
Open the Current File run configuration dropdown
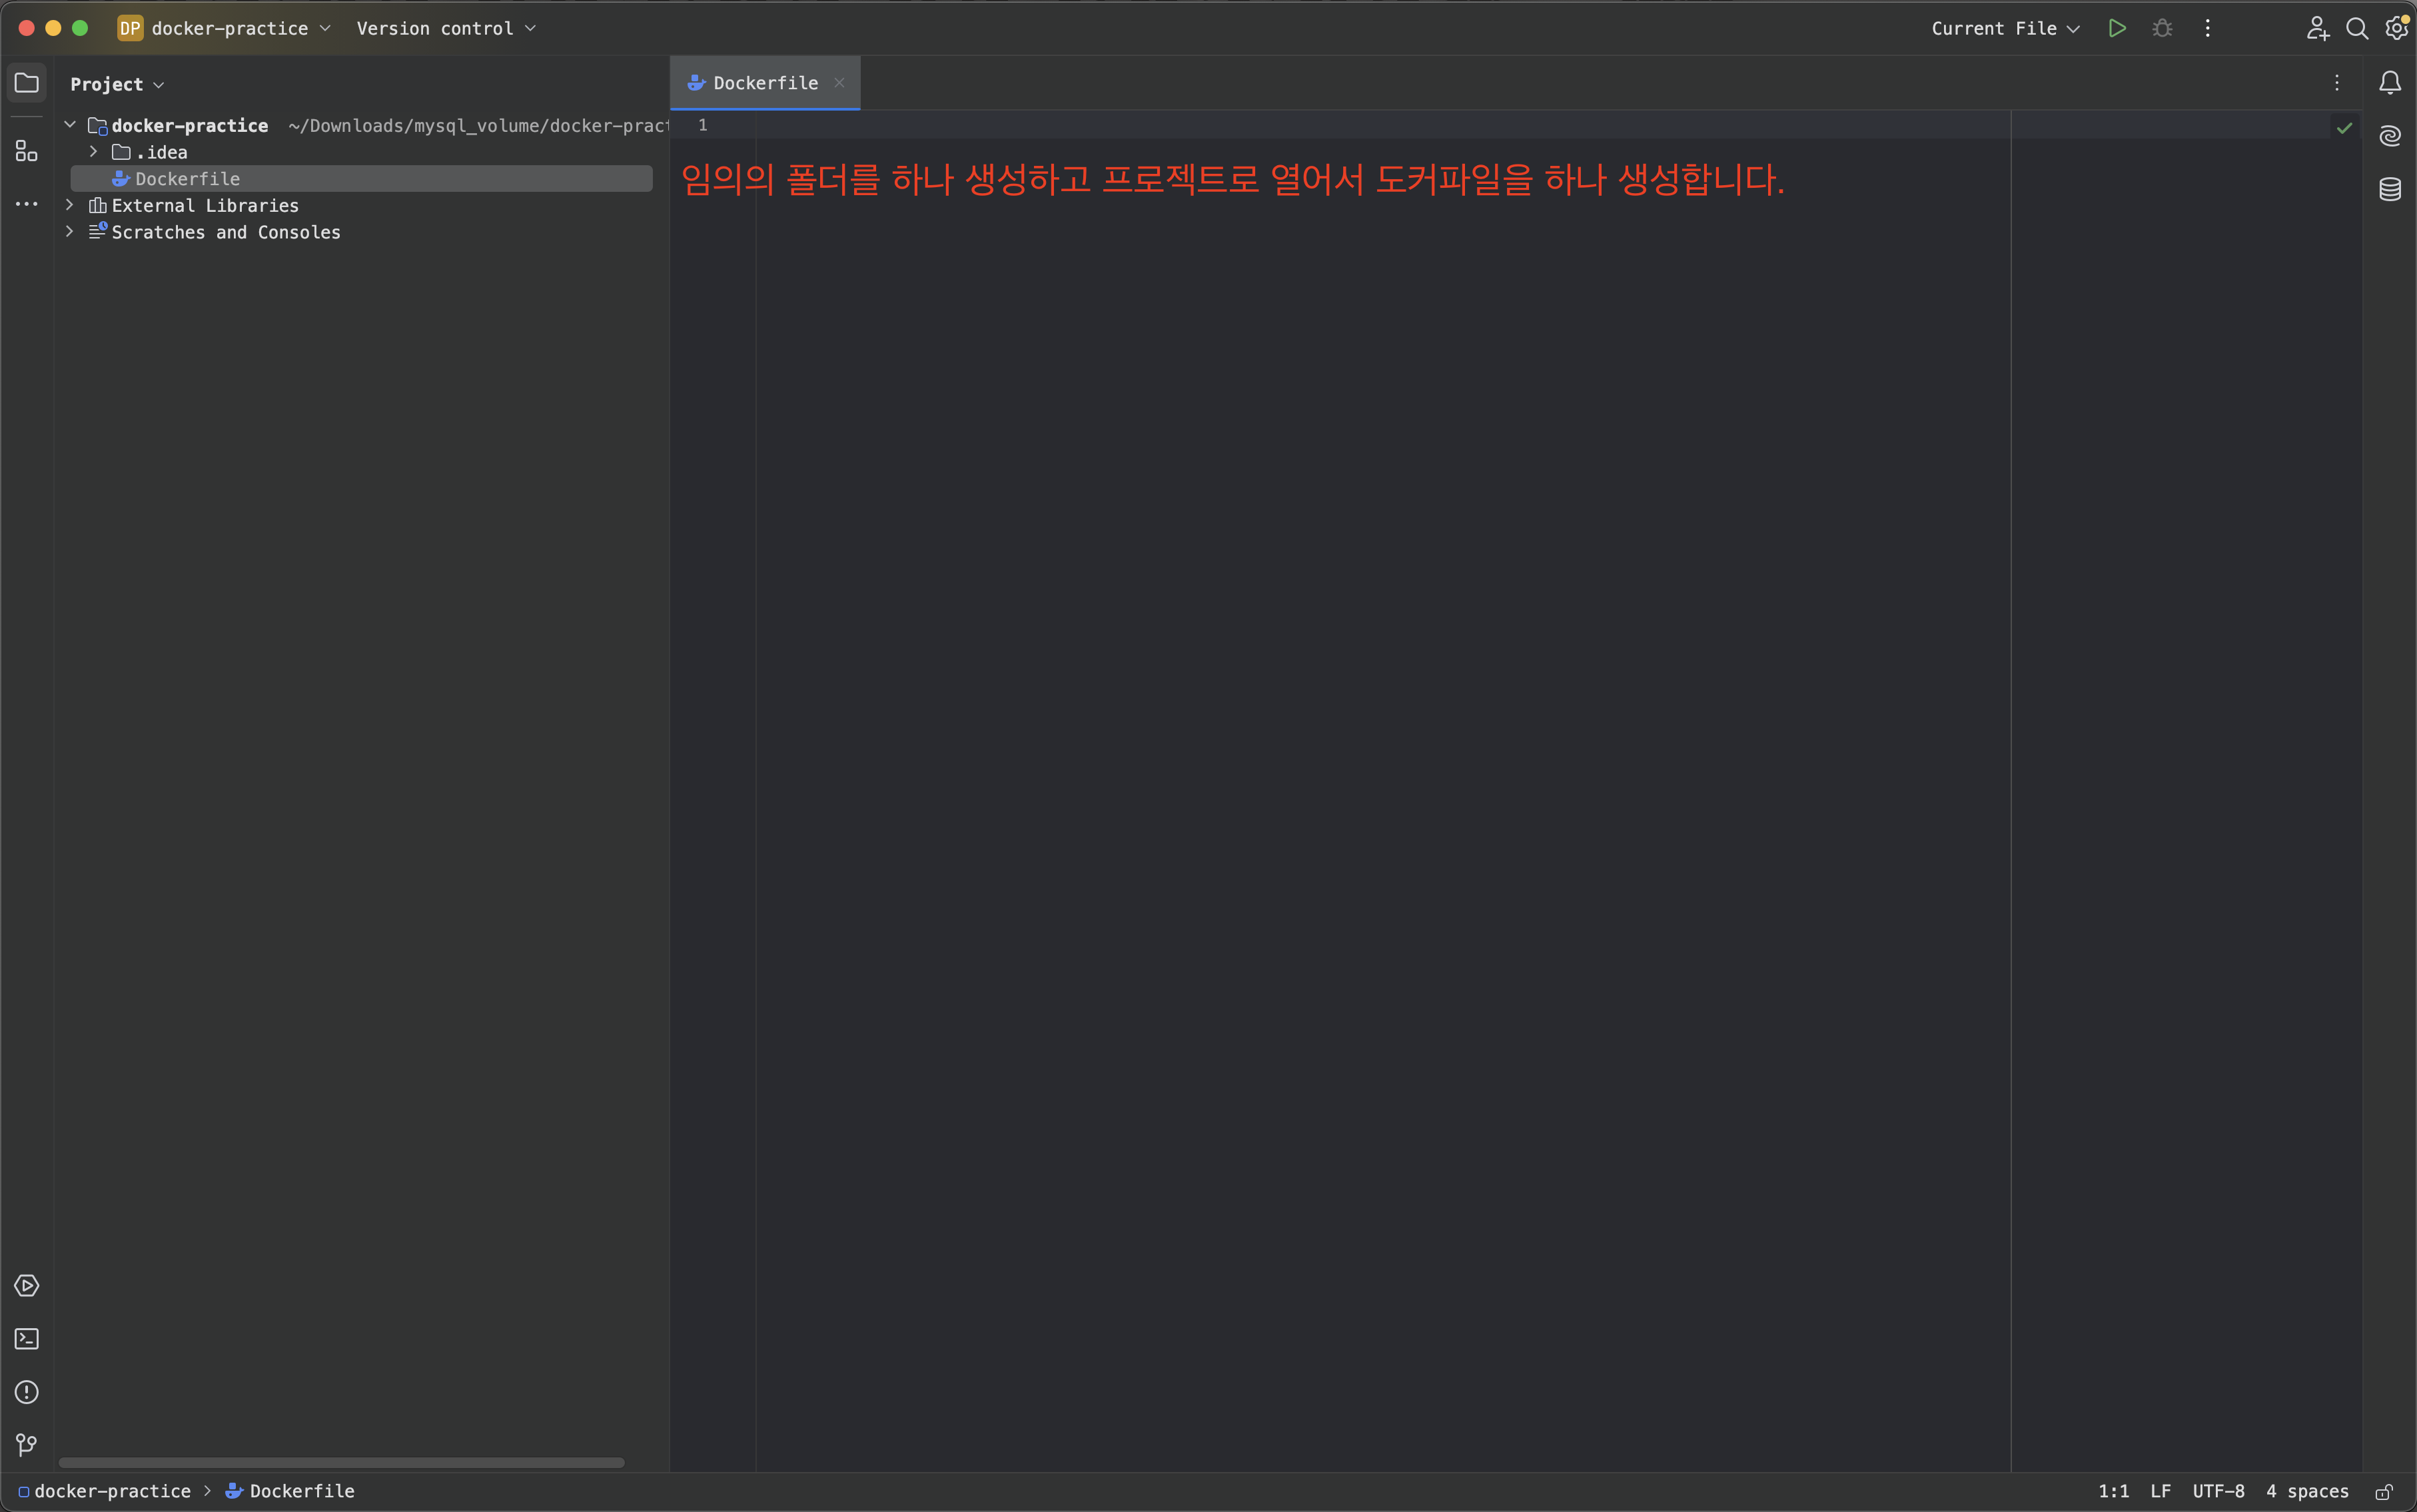coord(2004,28)
